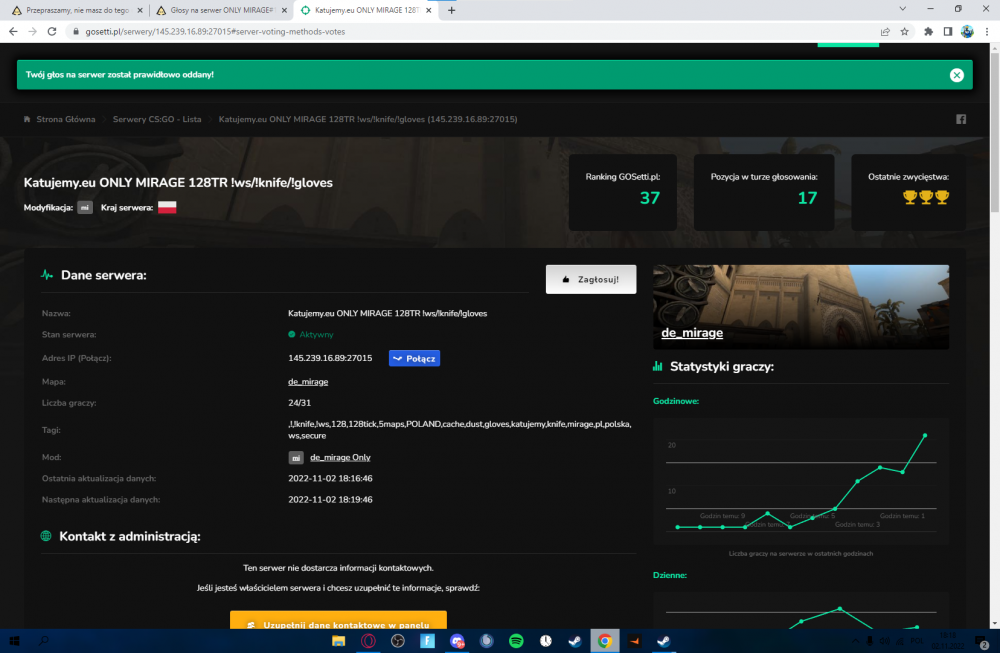
Task: Click the Poland flag next to Kraj serwera
Action: pos(167,207)
